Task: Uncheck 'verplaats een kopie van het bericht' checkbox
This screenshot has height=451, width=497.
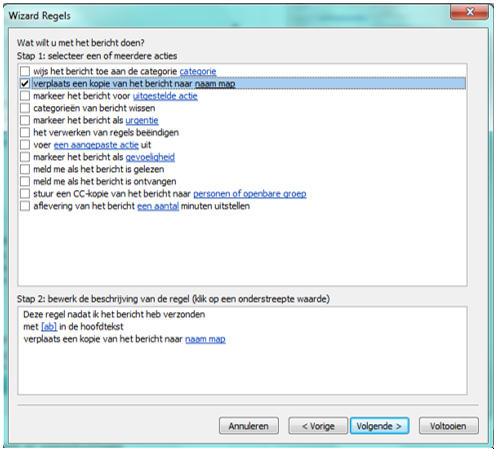Action: pyautogui.click(x=25, y=84)
